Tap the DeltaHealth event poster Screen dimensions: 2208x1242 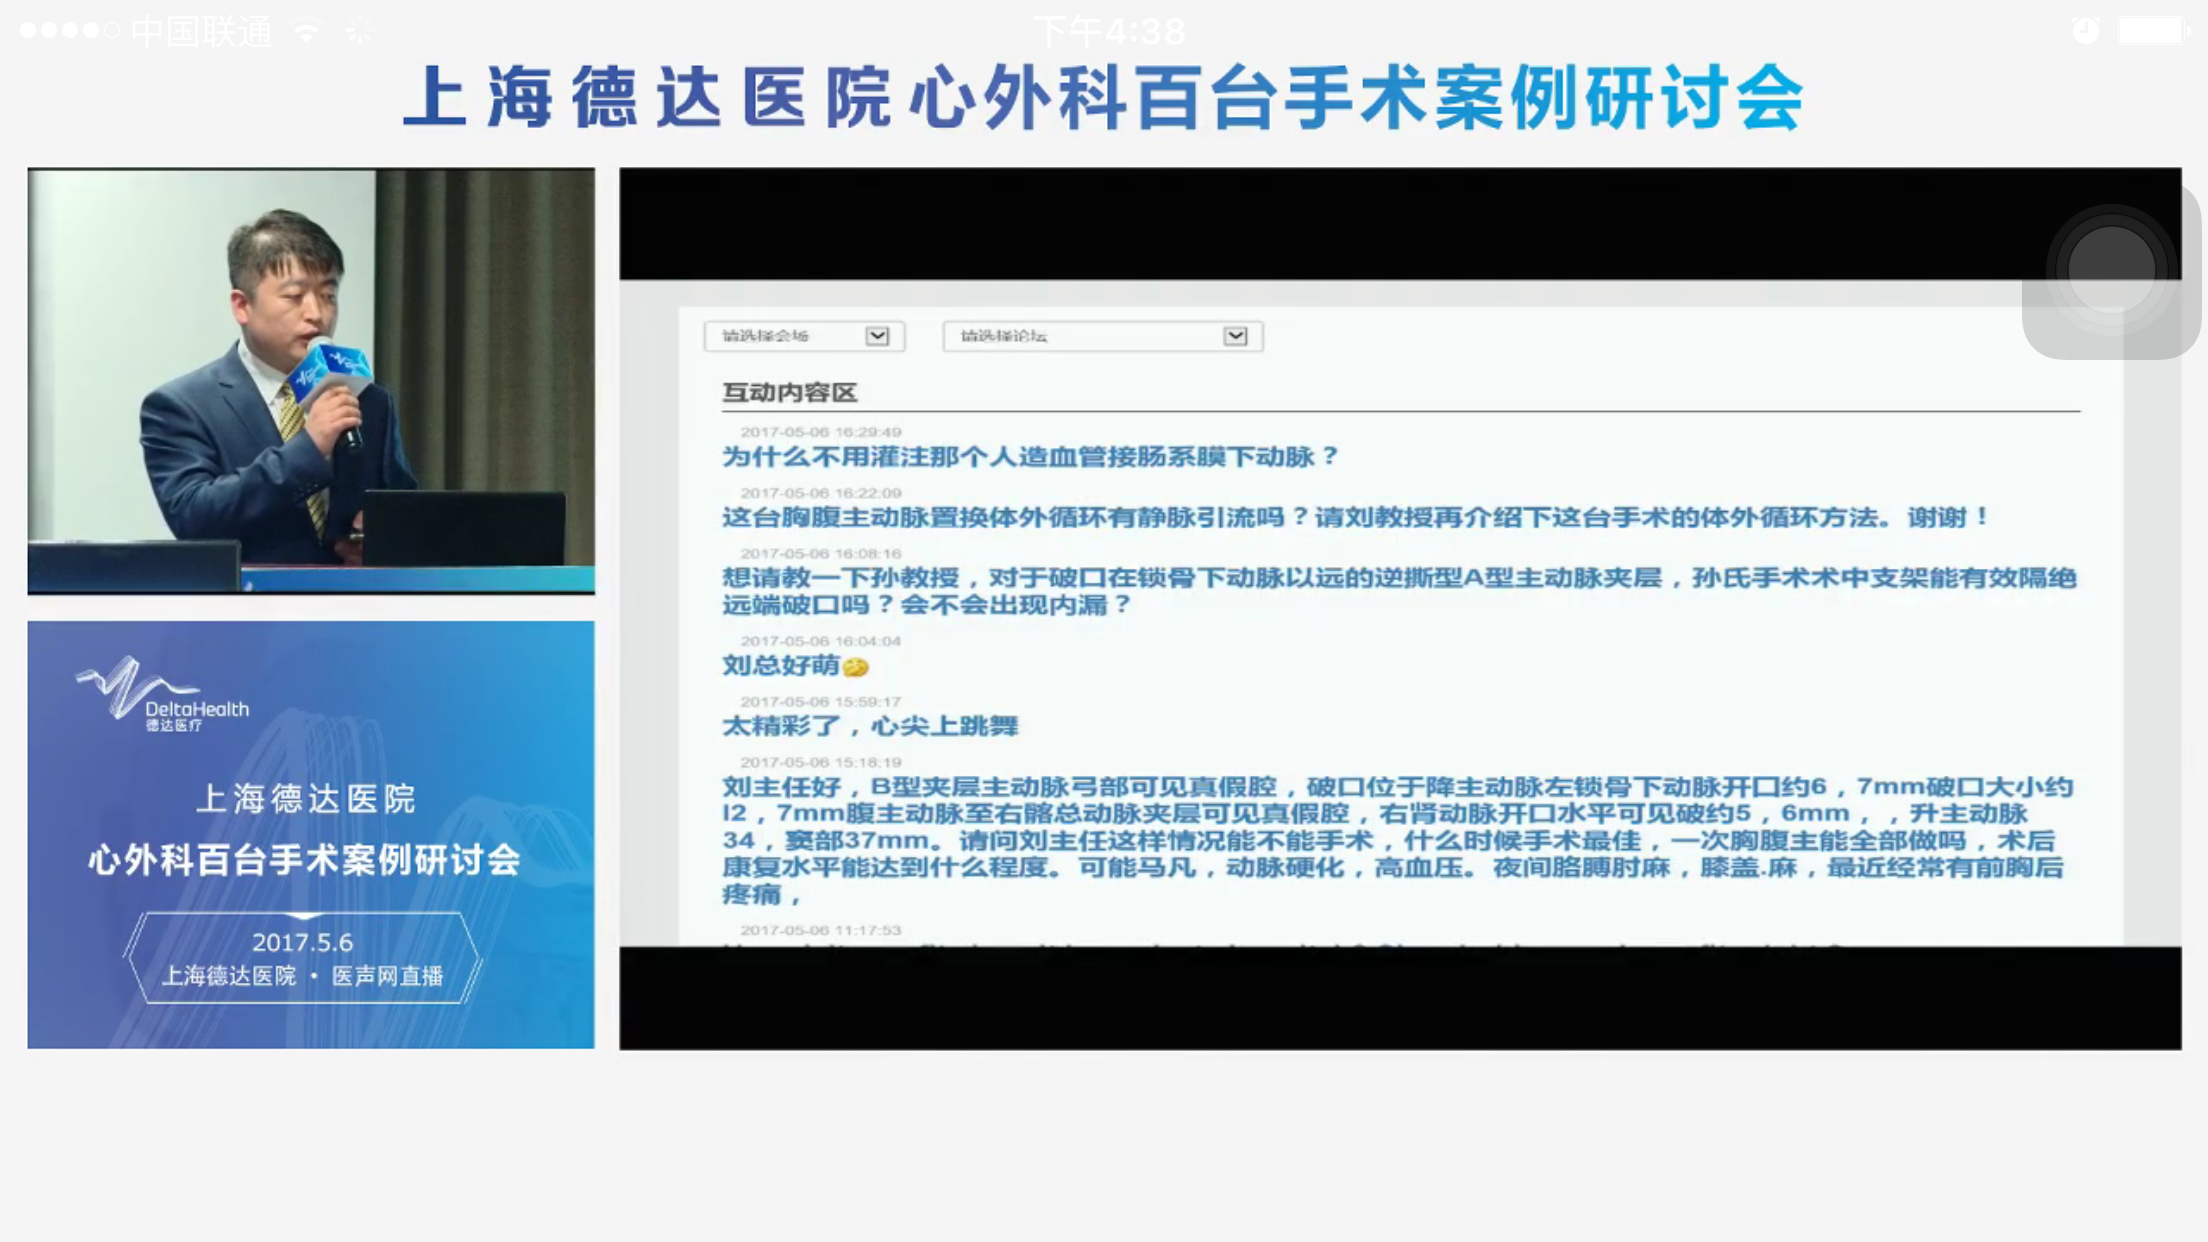pyautogui.click(x=311, y=835)
